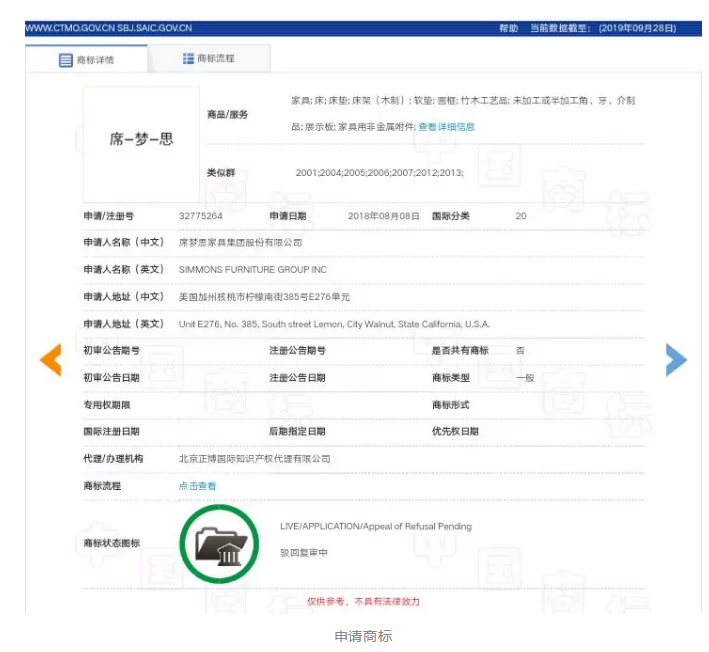Click the 申请/注册号 label
Image resolution: width=709 pixels, height=652 pixels.
pyautogui.click(x=109, y=216)
